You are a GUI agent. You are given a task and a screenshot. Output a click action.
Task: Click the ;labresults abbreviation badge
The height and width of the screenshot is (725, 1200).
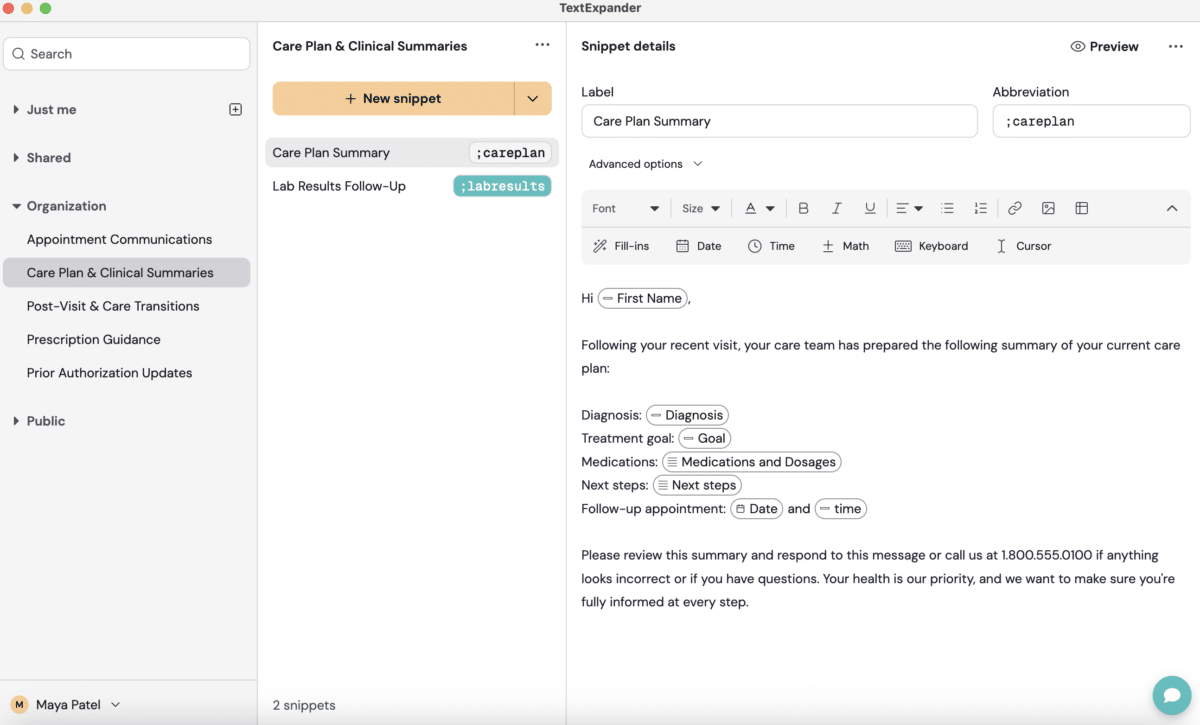click(x=502, y=186)
